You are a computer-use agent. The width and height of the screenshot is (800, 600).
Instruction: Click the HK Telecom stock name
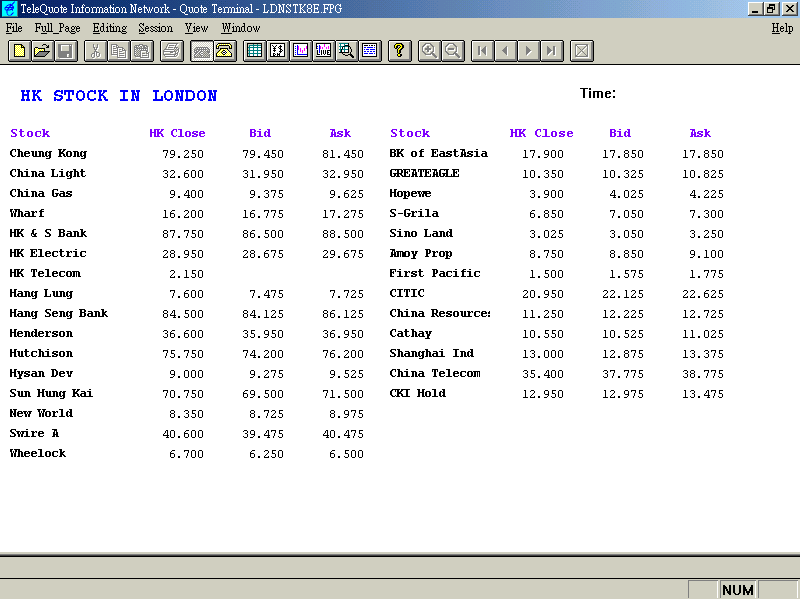[45, 273]
